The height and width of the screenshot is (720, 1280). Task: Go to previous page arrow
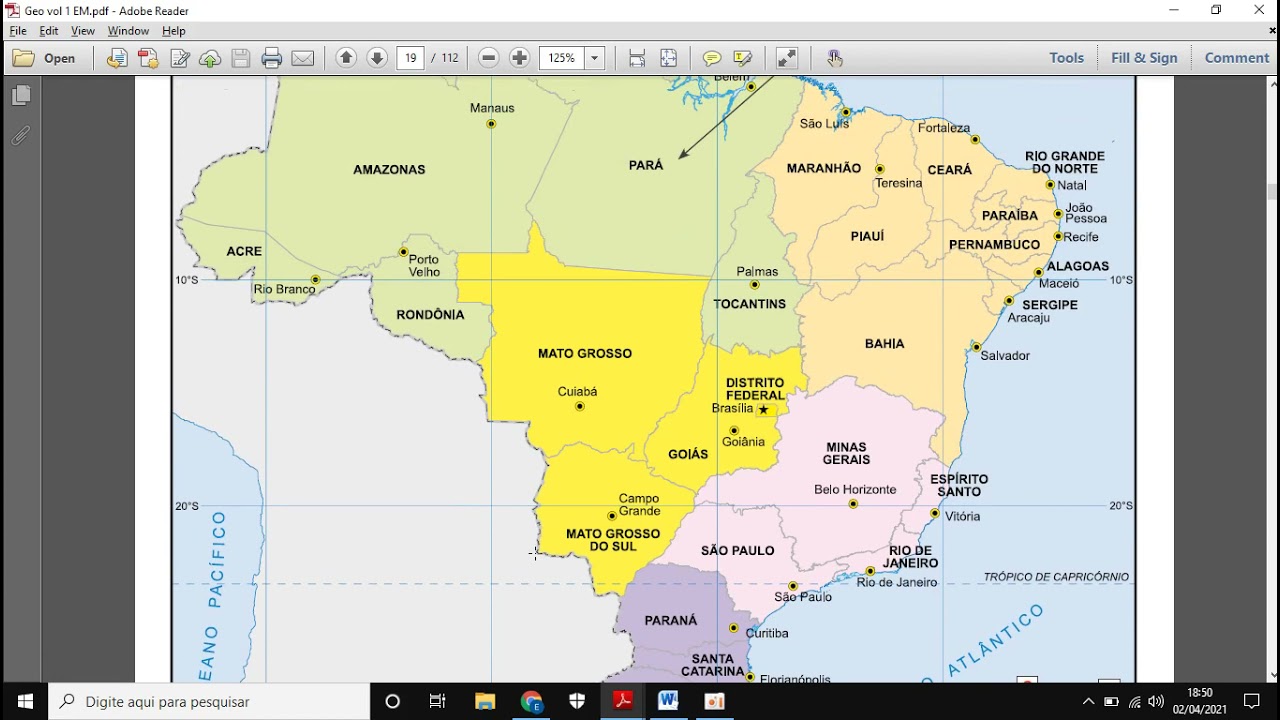tap(346, 58)
